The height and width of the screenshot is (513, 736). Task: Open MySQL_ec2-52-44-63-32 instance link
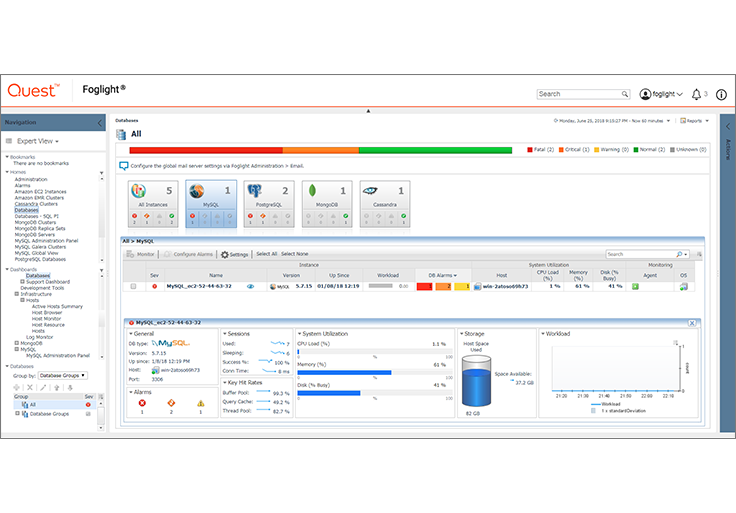pyautogui.click(x=199, y=286)
